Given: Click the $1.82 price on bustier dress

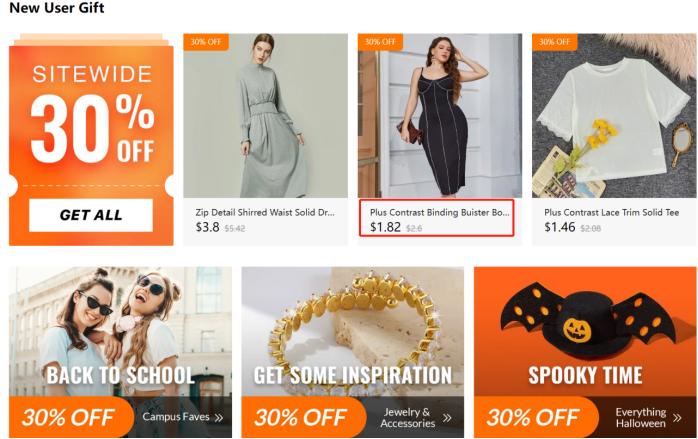Looking at the screenshot, I should [x=386, y=227].
